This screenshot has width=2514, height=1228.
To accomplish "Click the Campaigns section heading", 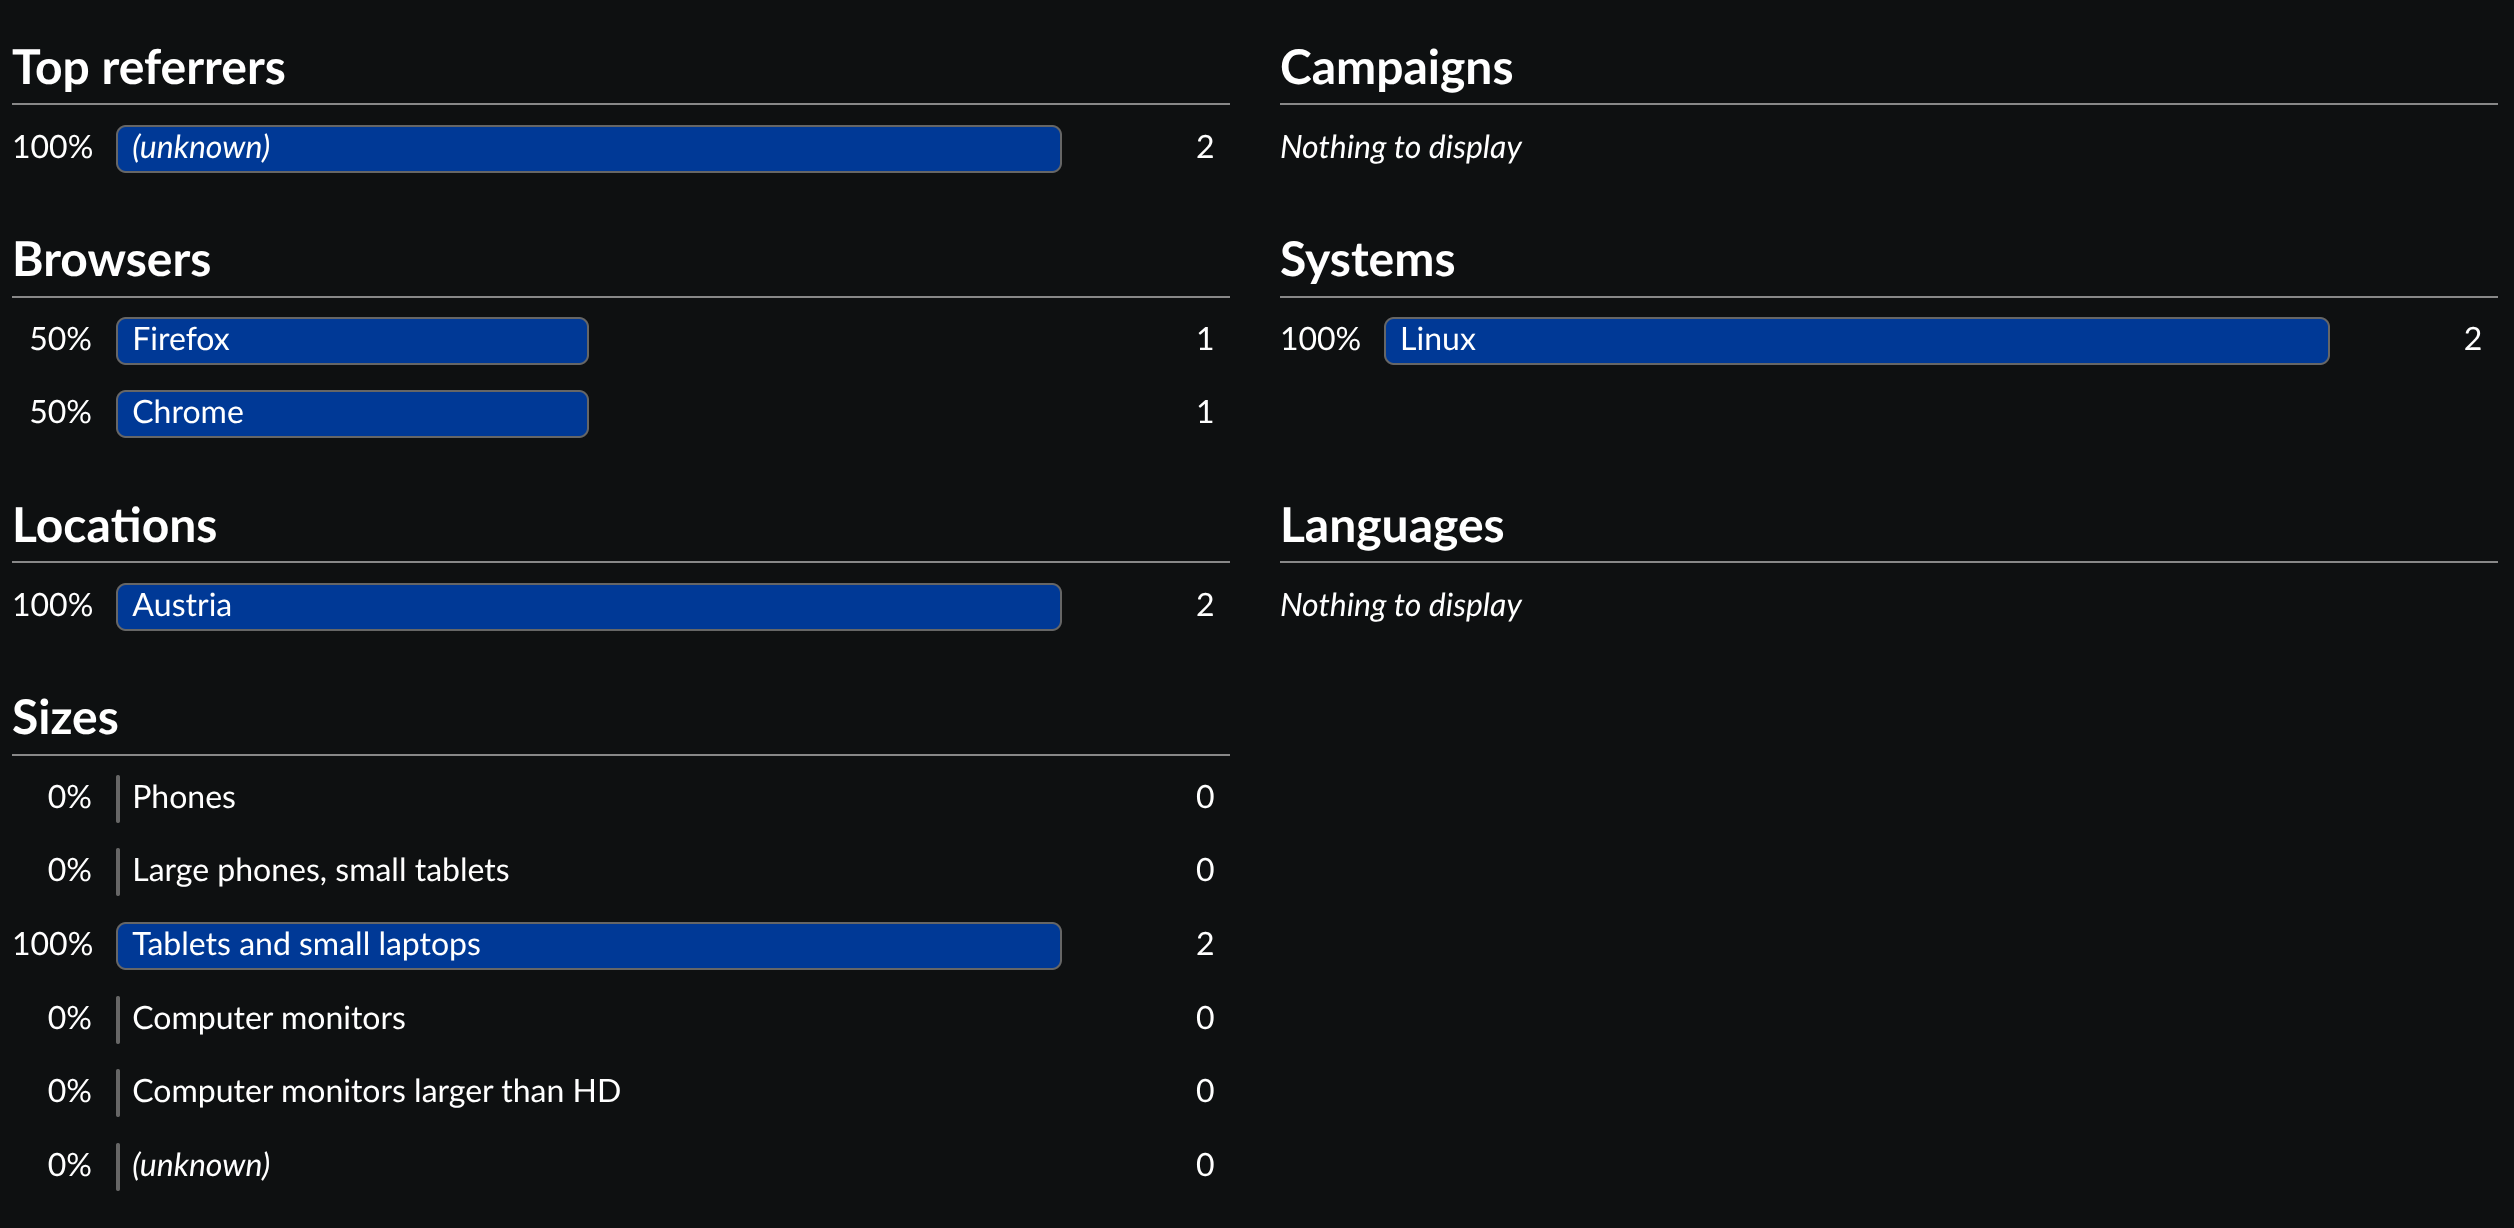I will 1396,69.
